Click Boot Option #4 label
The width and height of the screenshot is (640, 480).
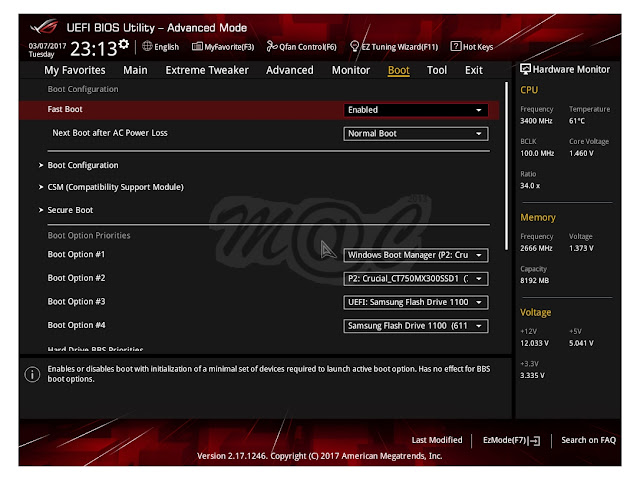(76, 325)
